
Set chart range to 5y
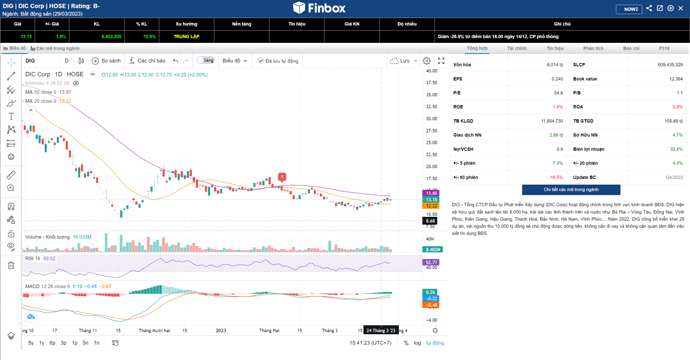(30, 343)
